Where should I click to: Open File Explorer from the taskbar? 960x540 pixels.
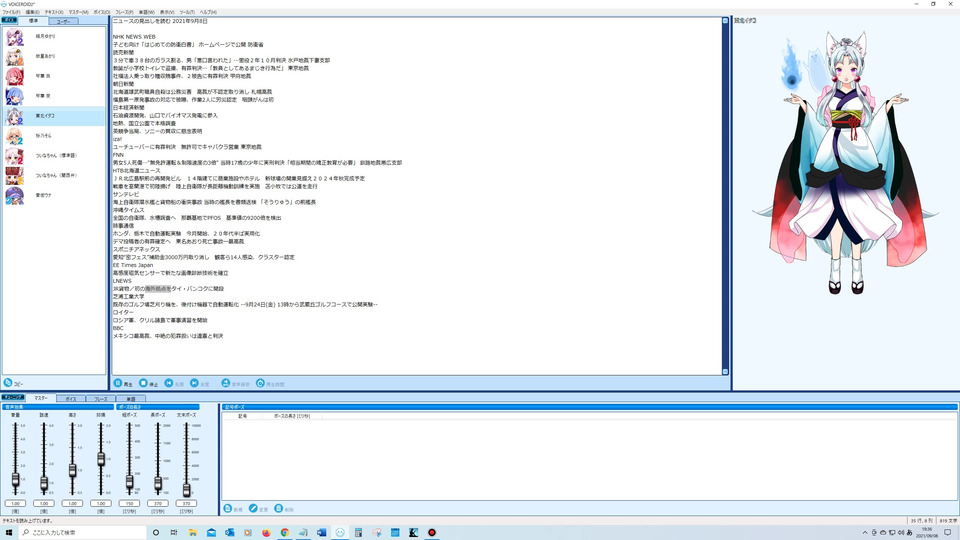pos(193,533)
